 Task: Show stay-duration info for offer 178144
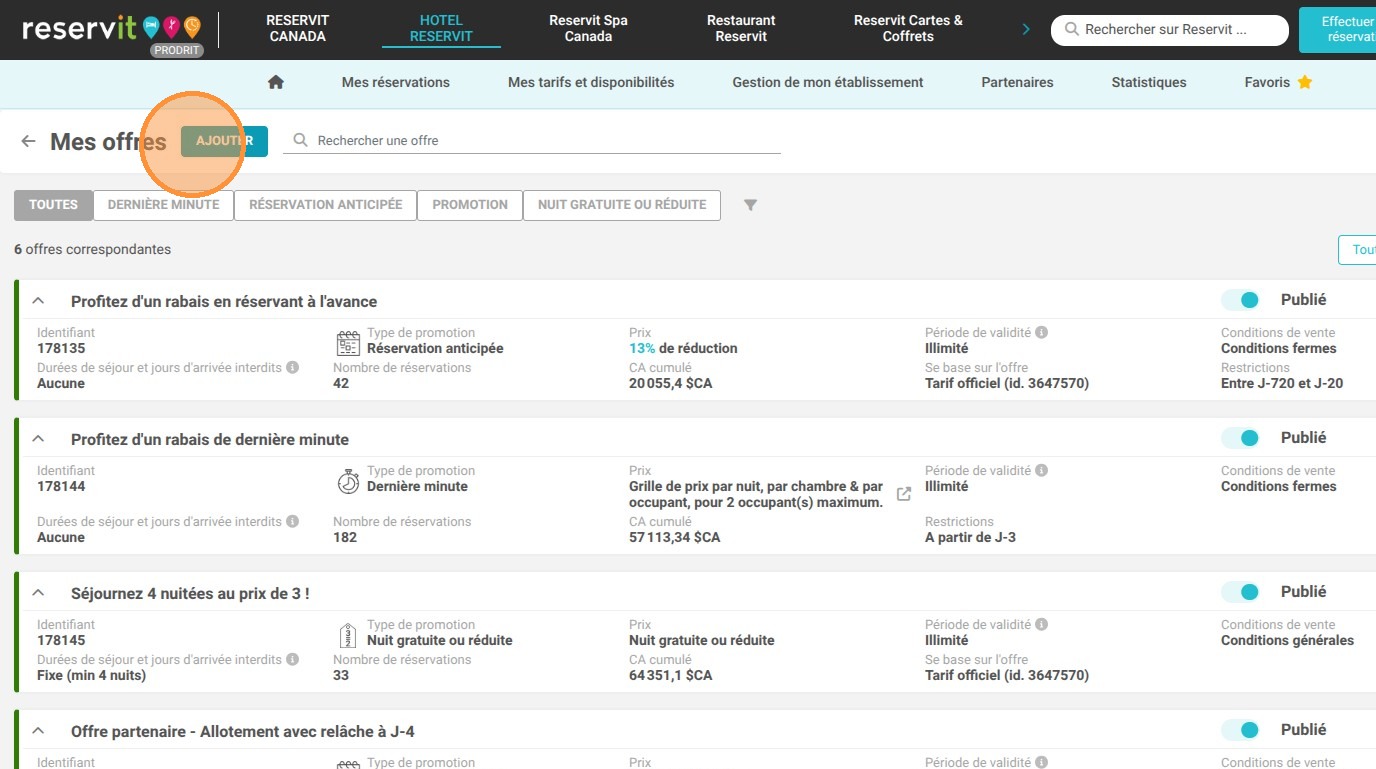pyautogui.click(x=293, y=521)
